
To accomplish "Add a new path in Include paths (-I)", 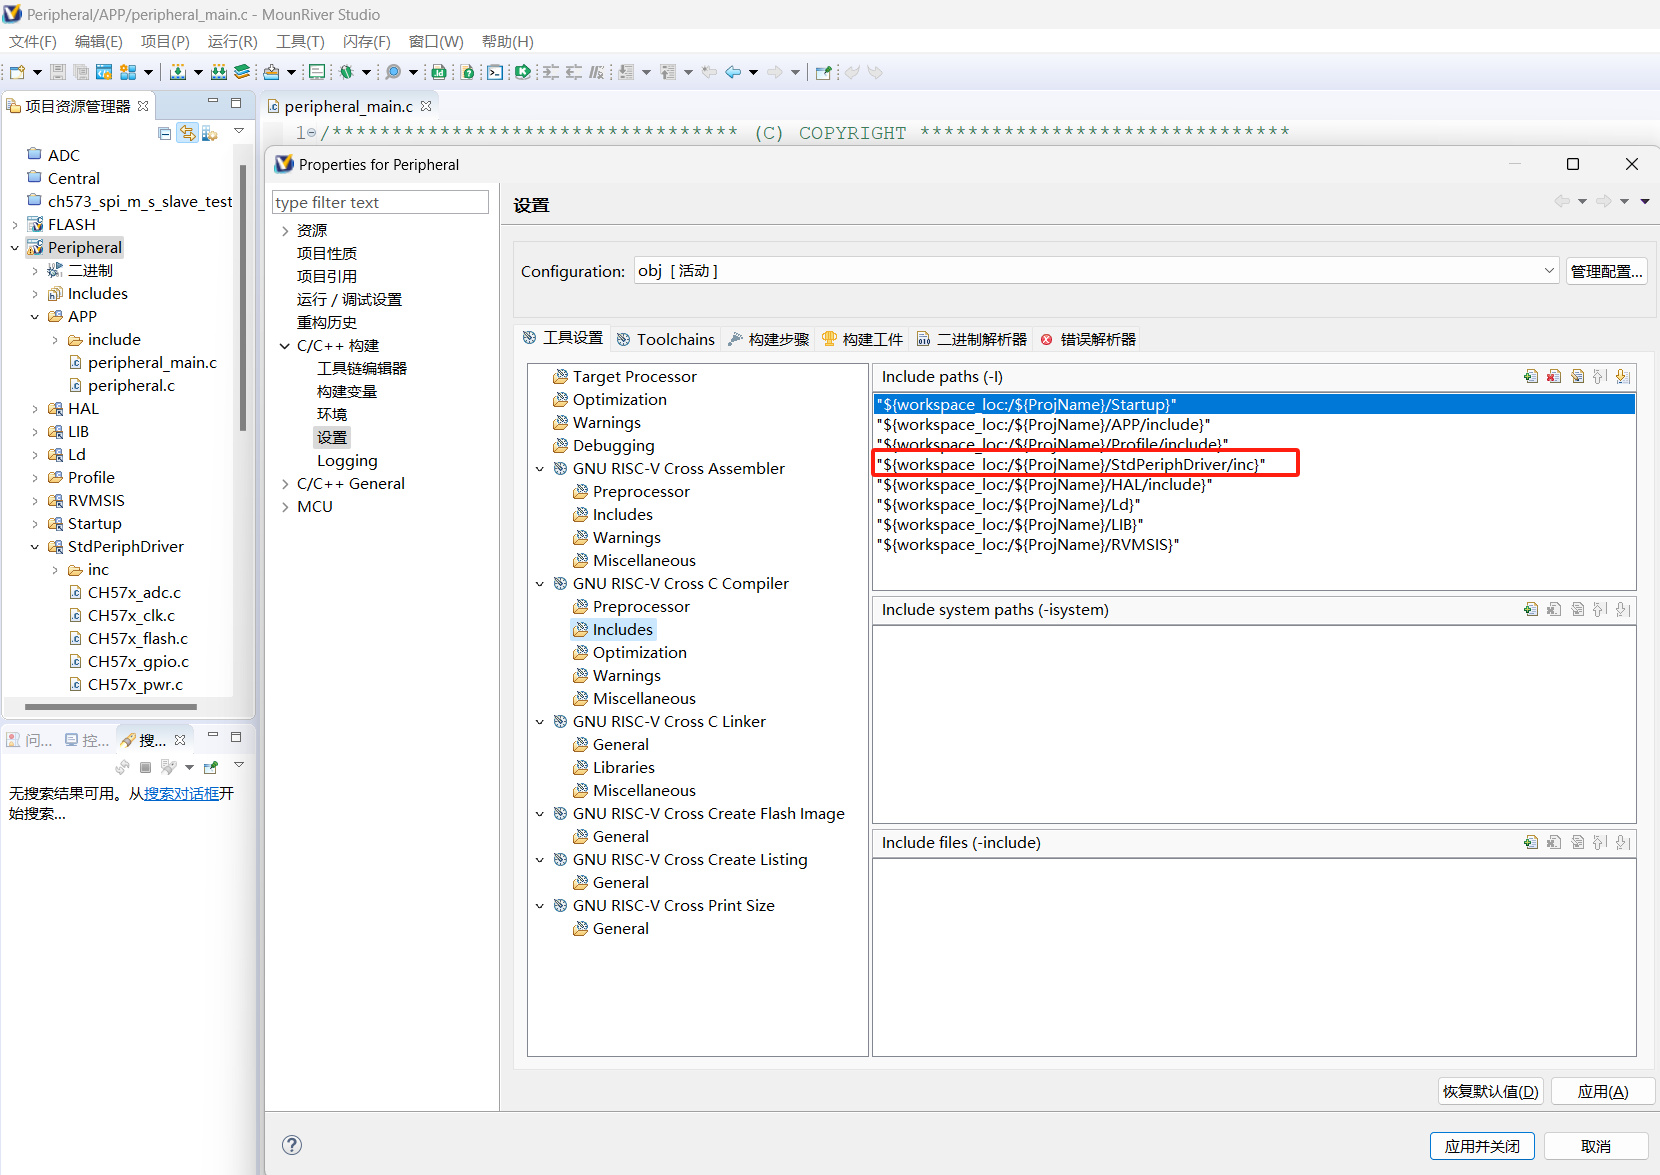I will 1531,377.
